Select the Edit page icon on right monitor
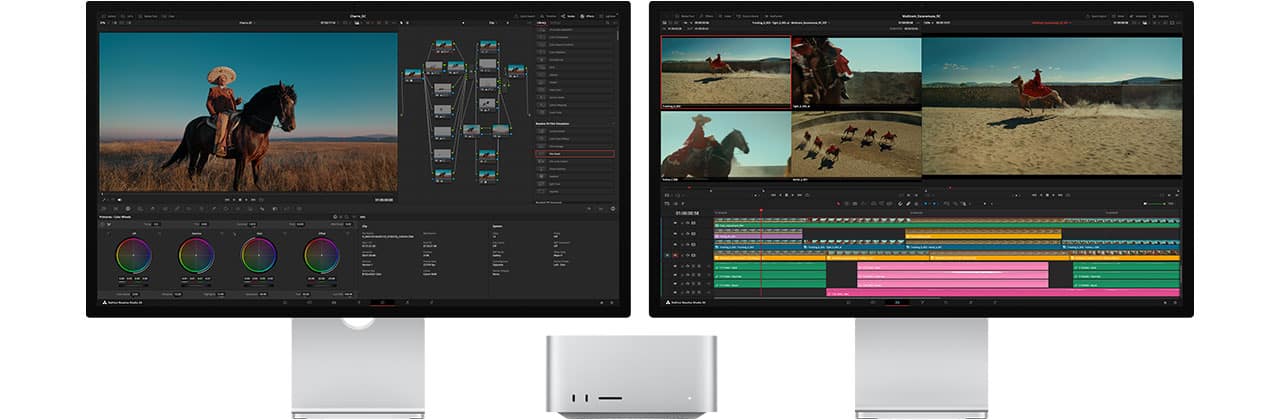The height and width of the screenshot is (420, 1280). point(897,301)
